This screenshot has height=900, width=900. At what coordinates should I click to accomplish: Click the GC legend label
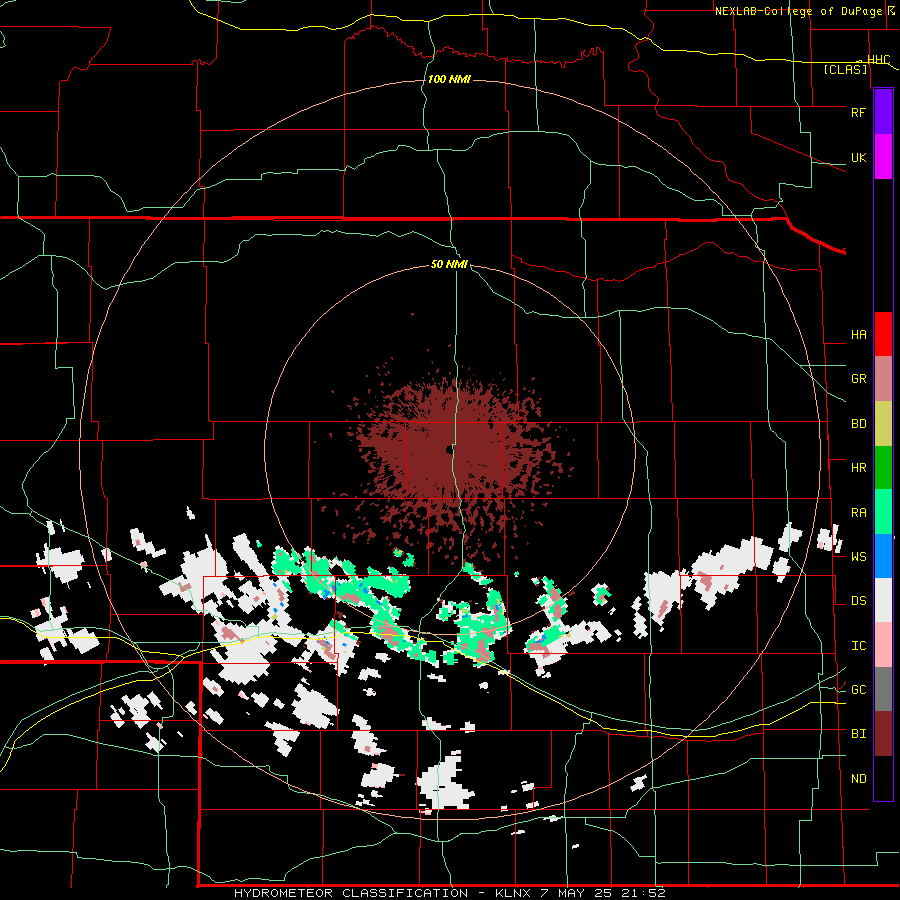click(x=858, y=690)
